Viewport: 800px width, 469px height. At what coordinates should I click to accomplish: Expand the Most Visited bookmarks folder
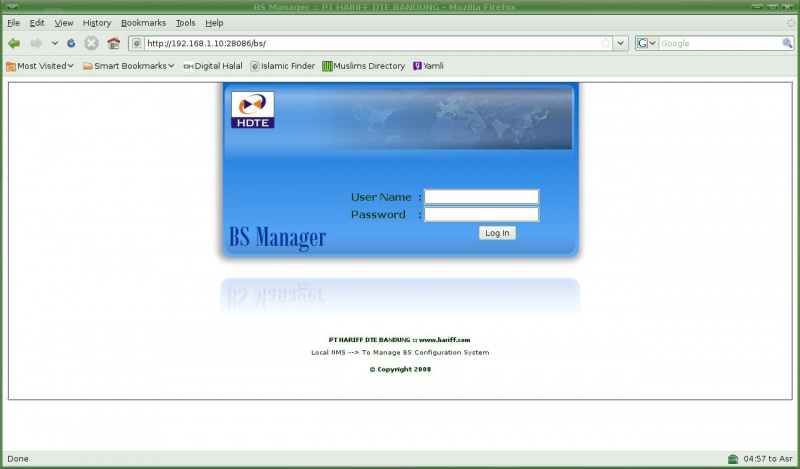[40, 66]
